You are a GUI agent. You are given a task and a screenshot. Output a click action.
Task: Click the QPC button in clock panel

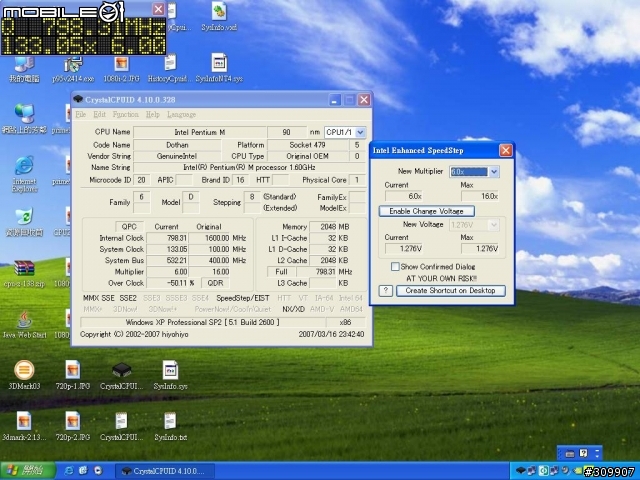(x=129, y=227)
